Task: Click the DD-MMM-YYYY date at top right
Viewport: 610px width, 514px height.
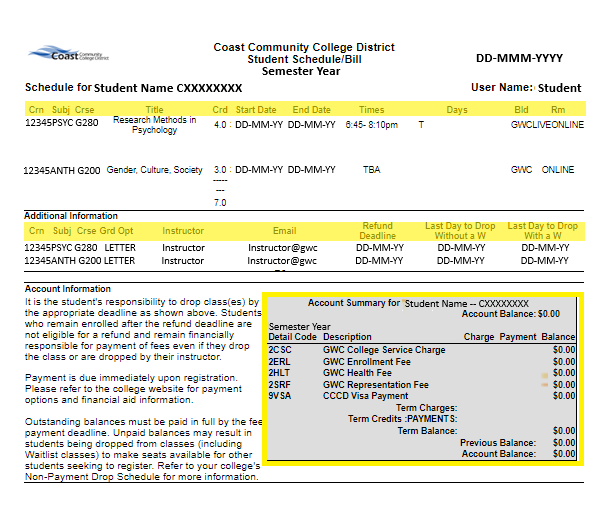Action: (519, 58)
